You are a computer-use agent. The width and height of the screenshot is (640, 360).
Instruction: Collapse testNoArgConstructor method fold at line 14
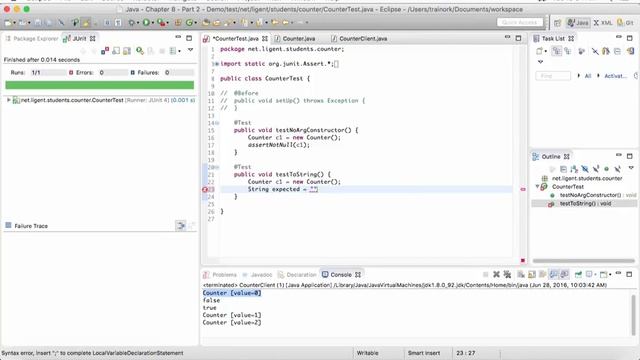point(217,123)
